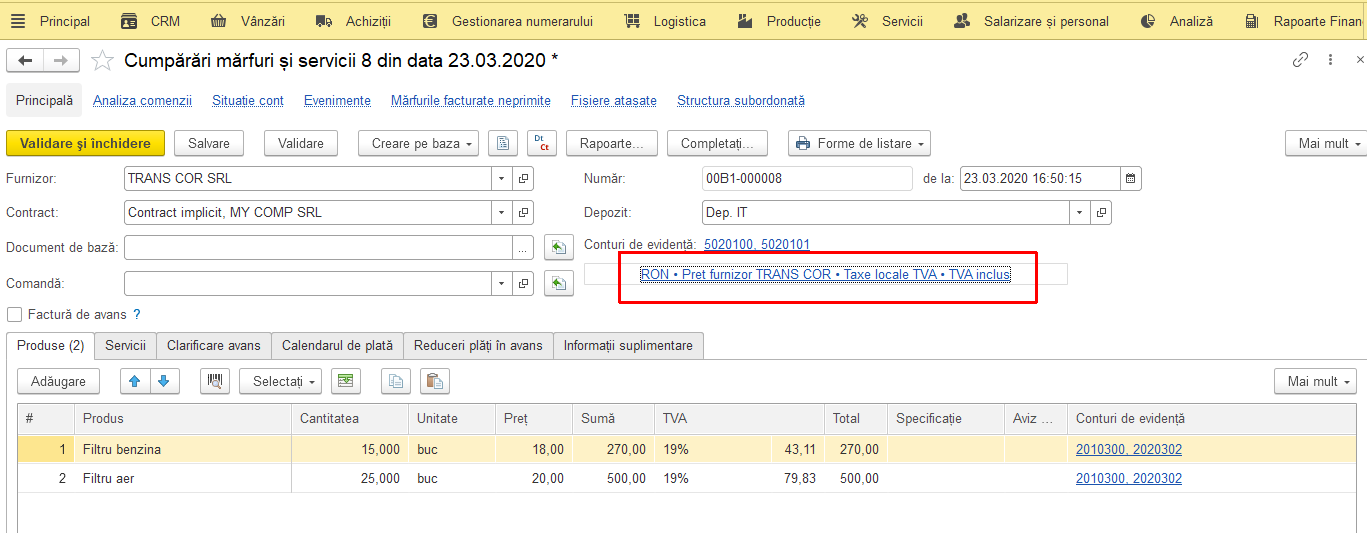
Task: Switch to the Servicii tab
Action: tap(125, 345)
